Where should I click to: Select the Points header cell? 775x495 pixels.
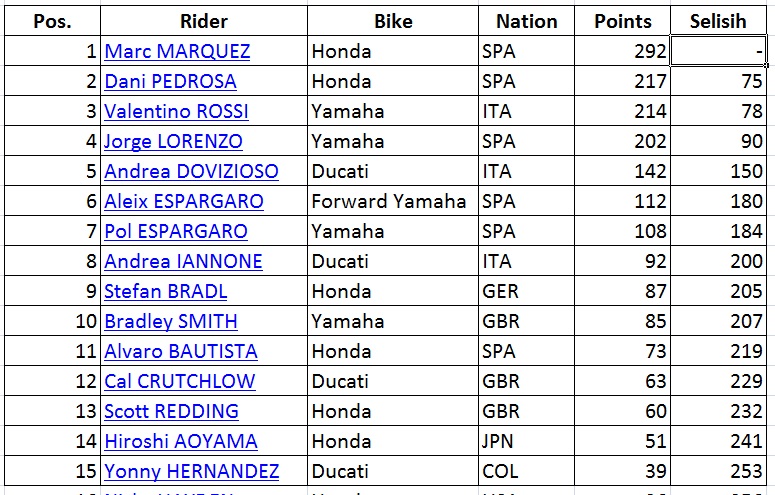(x=622, y=21)
